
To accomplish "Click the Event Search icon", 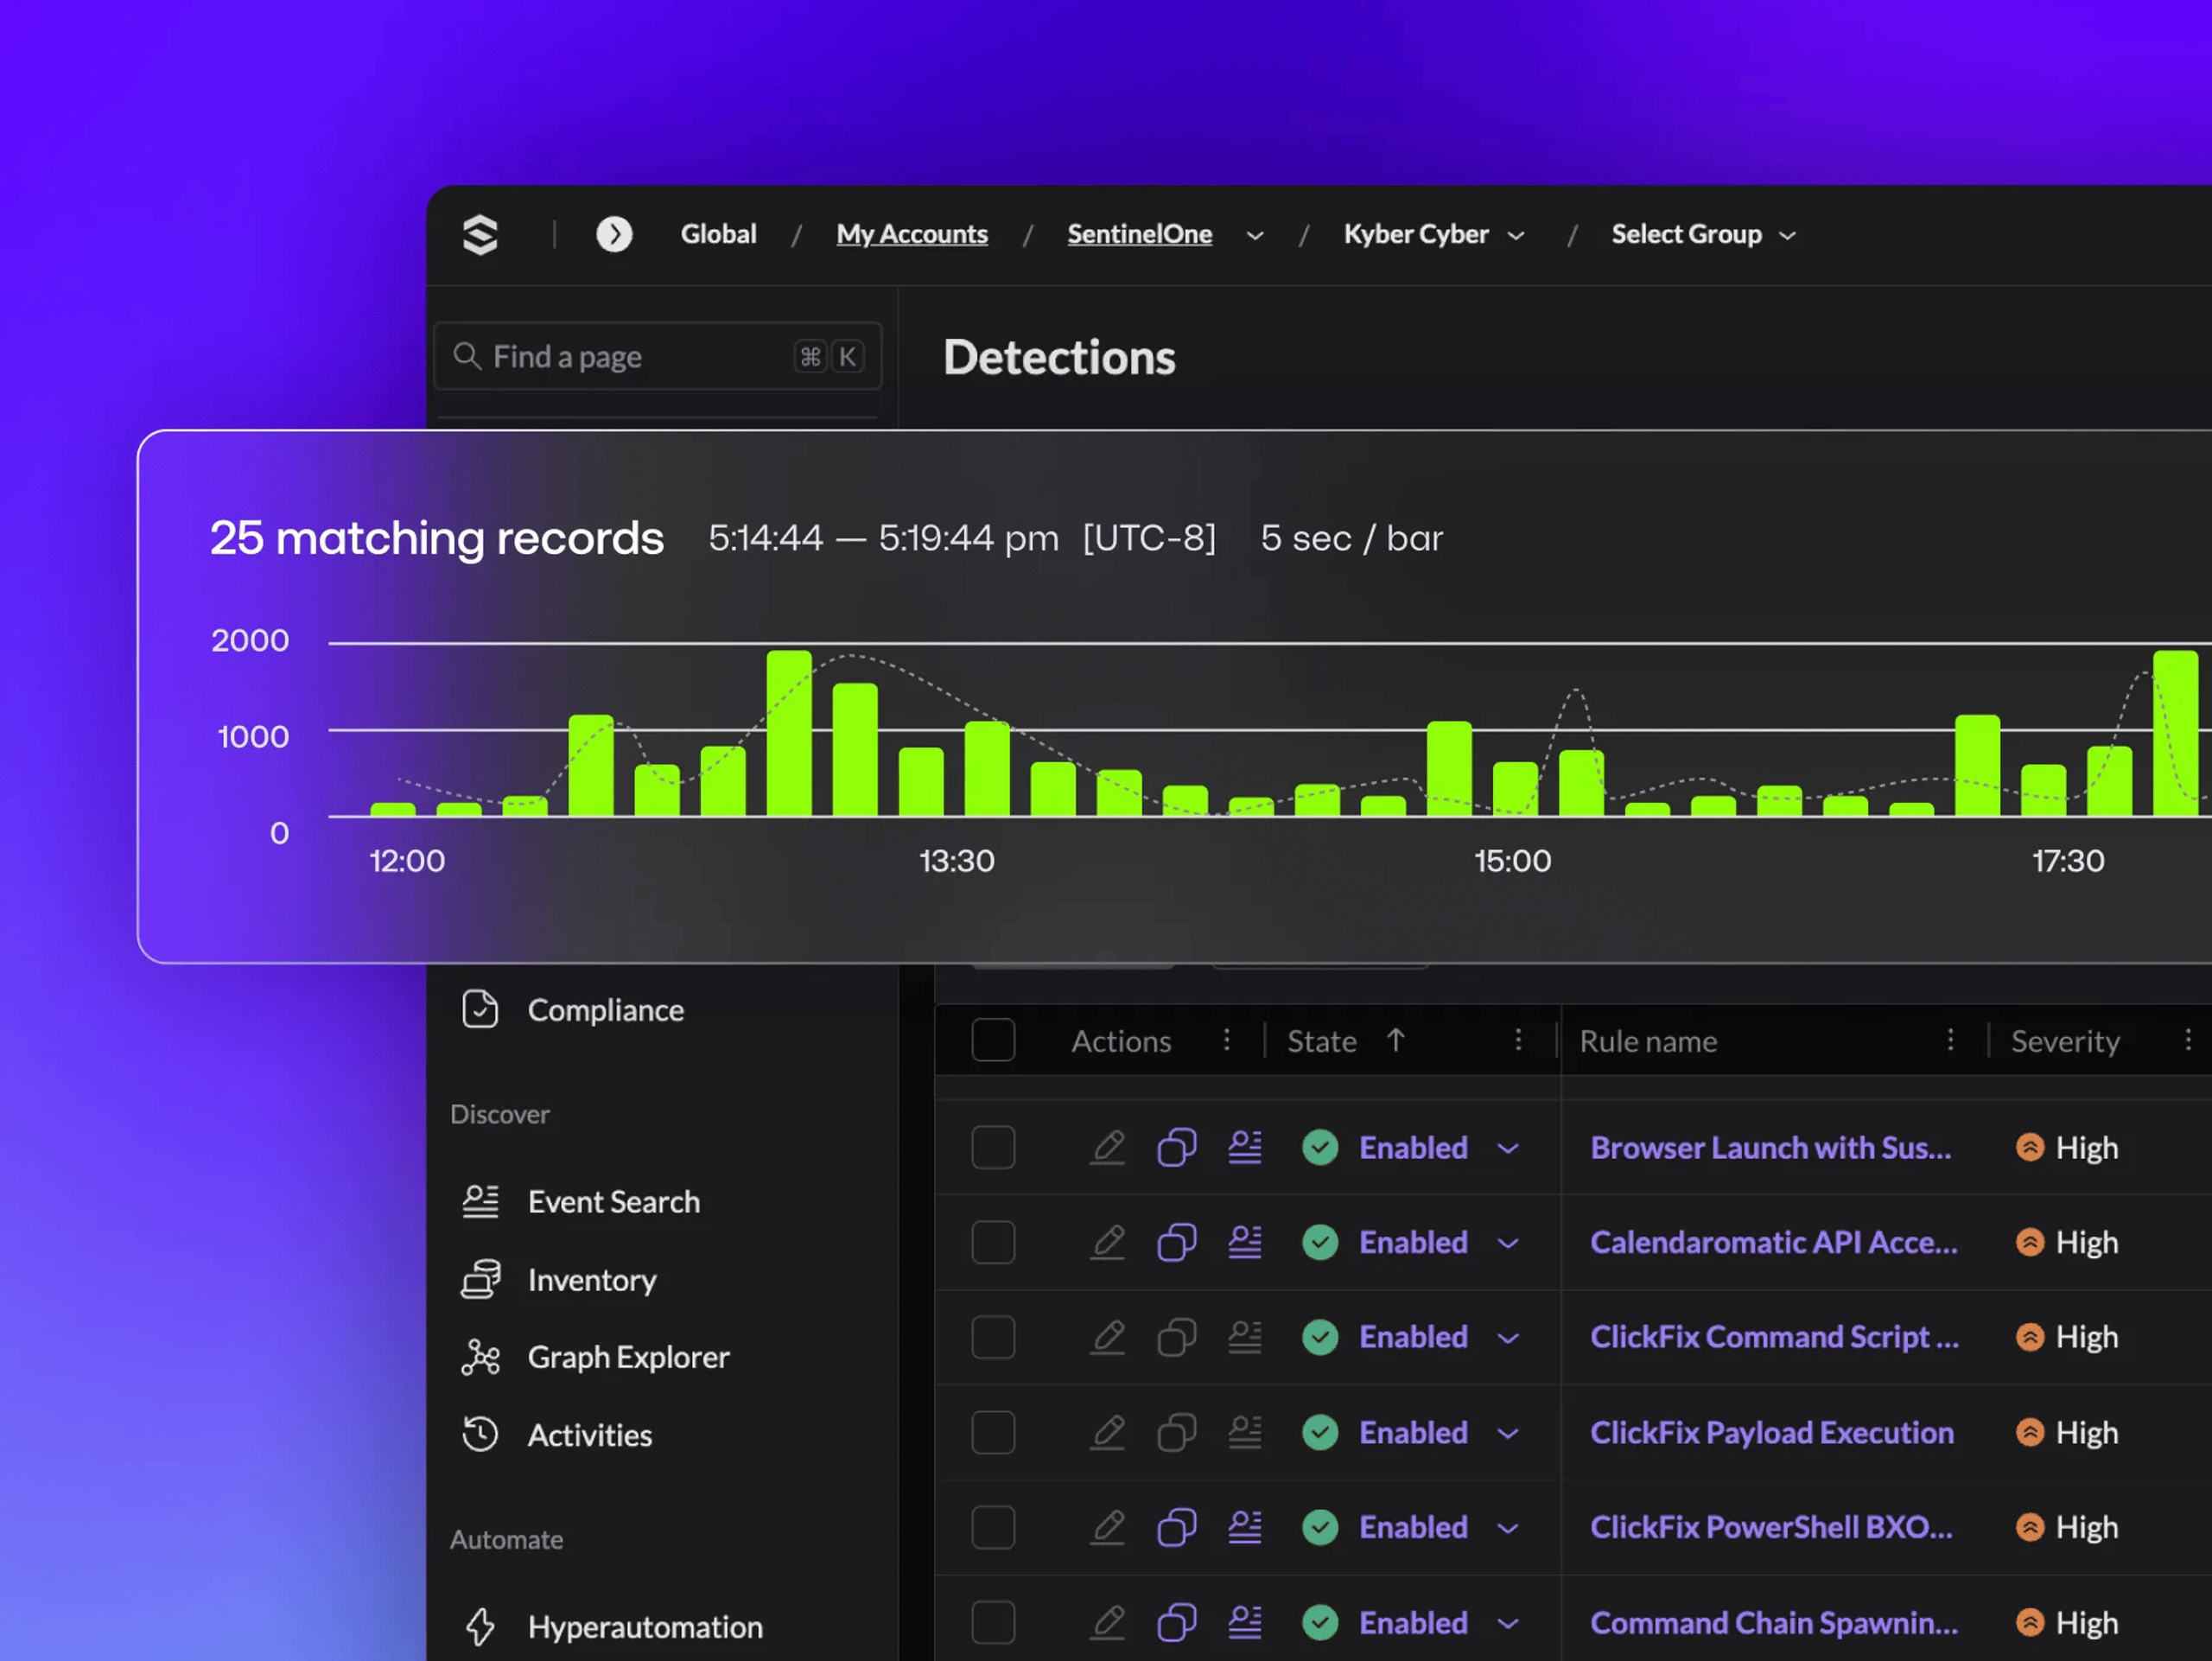I will [x=480, y=1201].
